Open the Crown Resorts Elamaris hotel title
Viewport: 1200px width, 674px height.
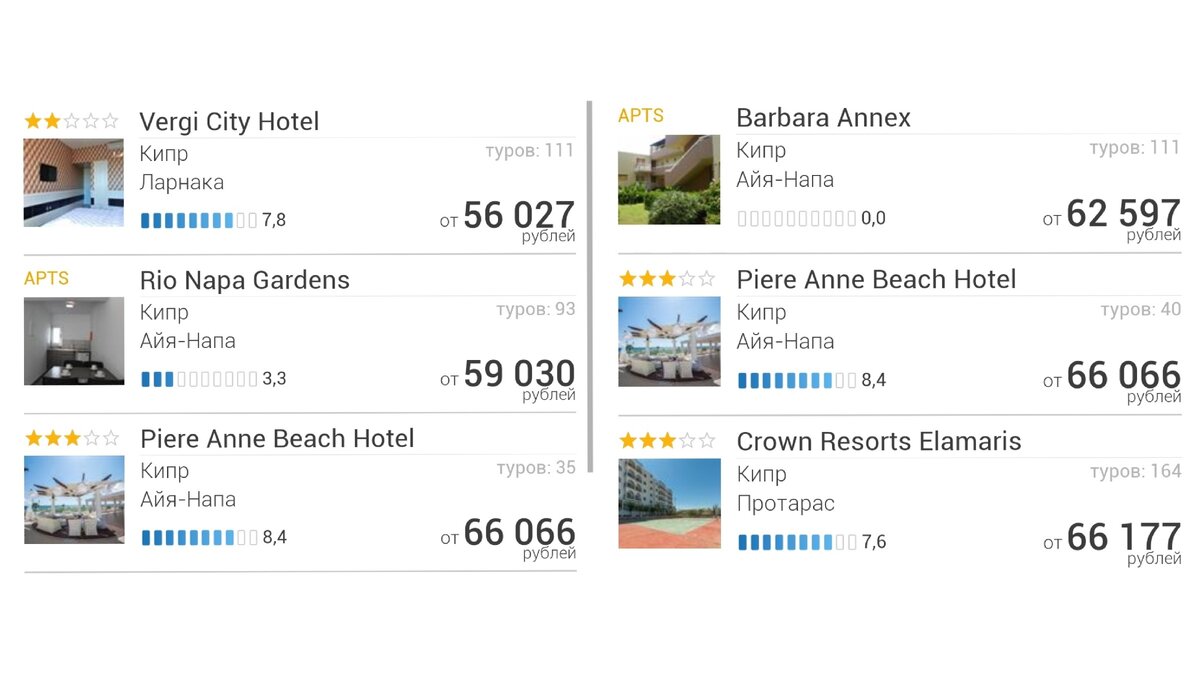click(x=878, y=441)
